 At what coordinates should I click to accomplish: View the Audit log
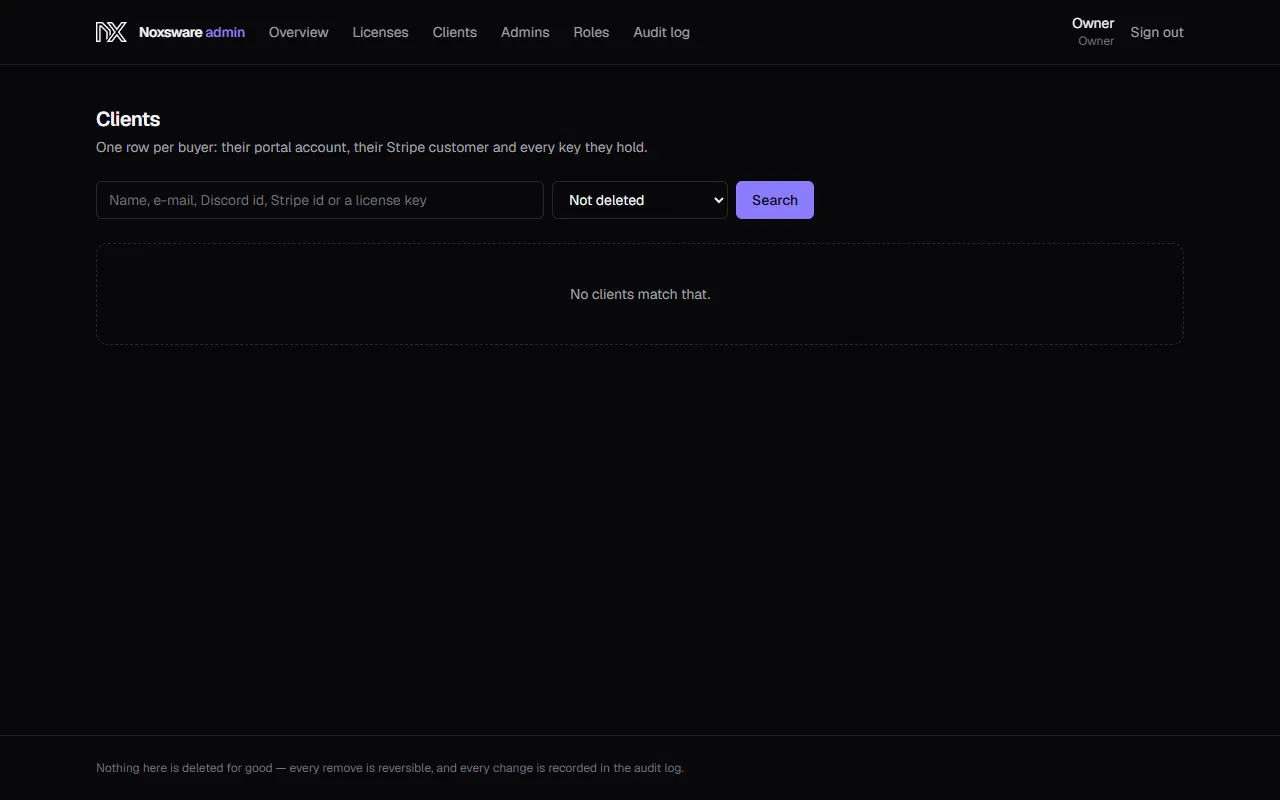click(661, 32)
